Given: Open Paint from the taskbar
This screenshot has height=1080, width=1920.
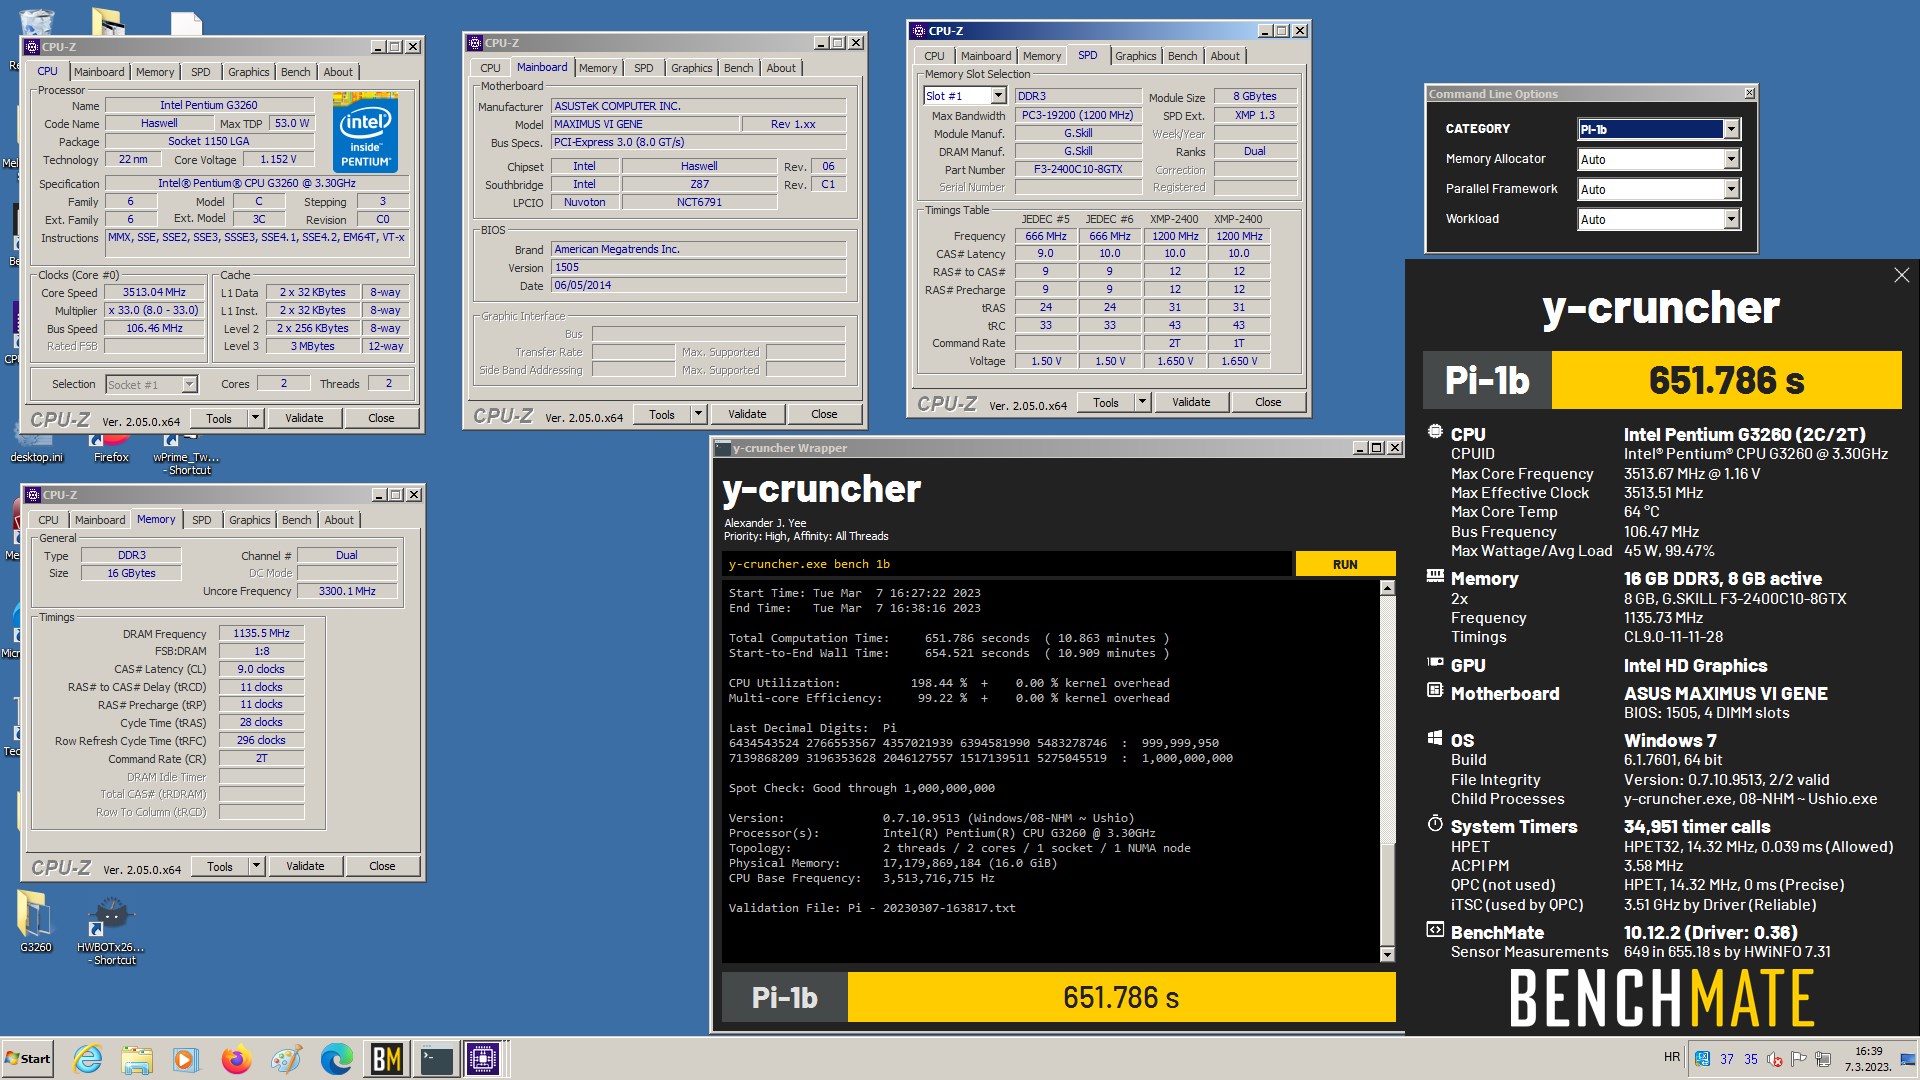Looking at the screenshot, I should pos(286,1059).
